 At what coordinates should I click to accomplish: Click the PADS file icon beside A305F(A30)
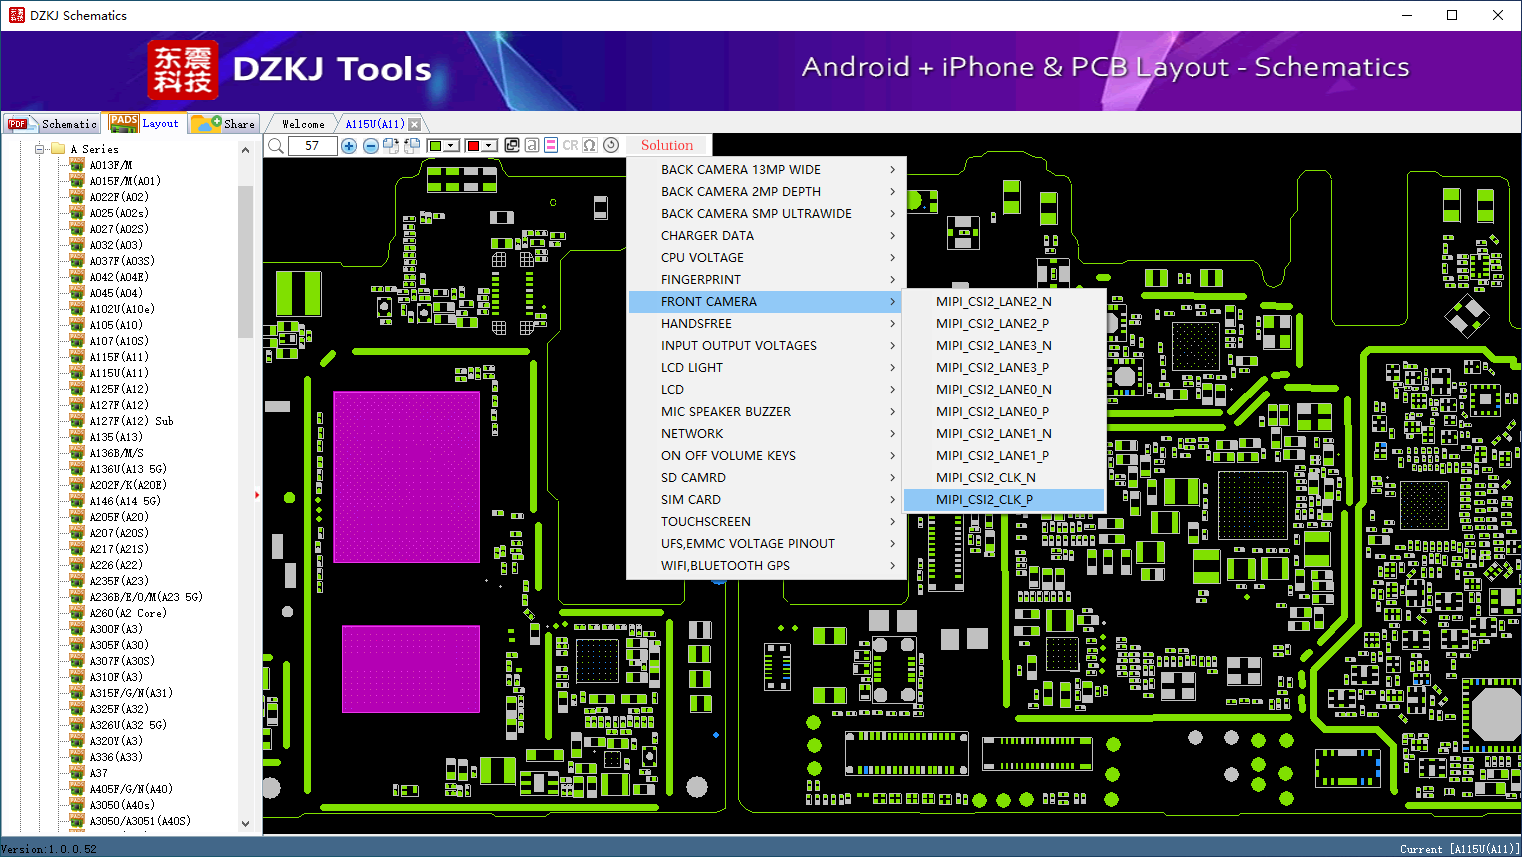77,645
